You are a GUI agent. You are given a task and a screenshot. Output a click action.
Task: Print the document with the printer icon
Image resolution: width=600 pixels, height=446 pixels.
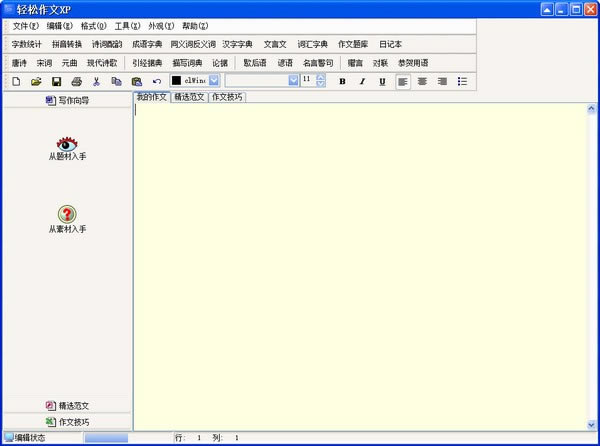coord(76,81)
